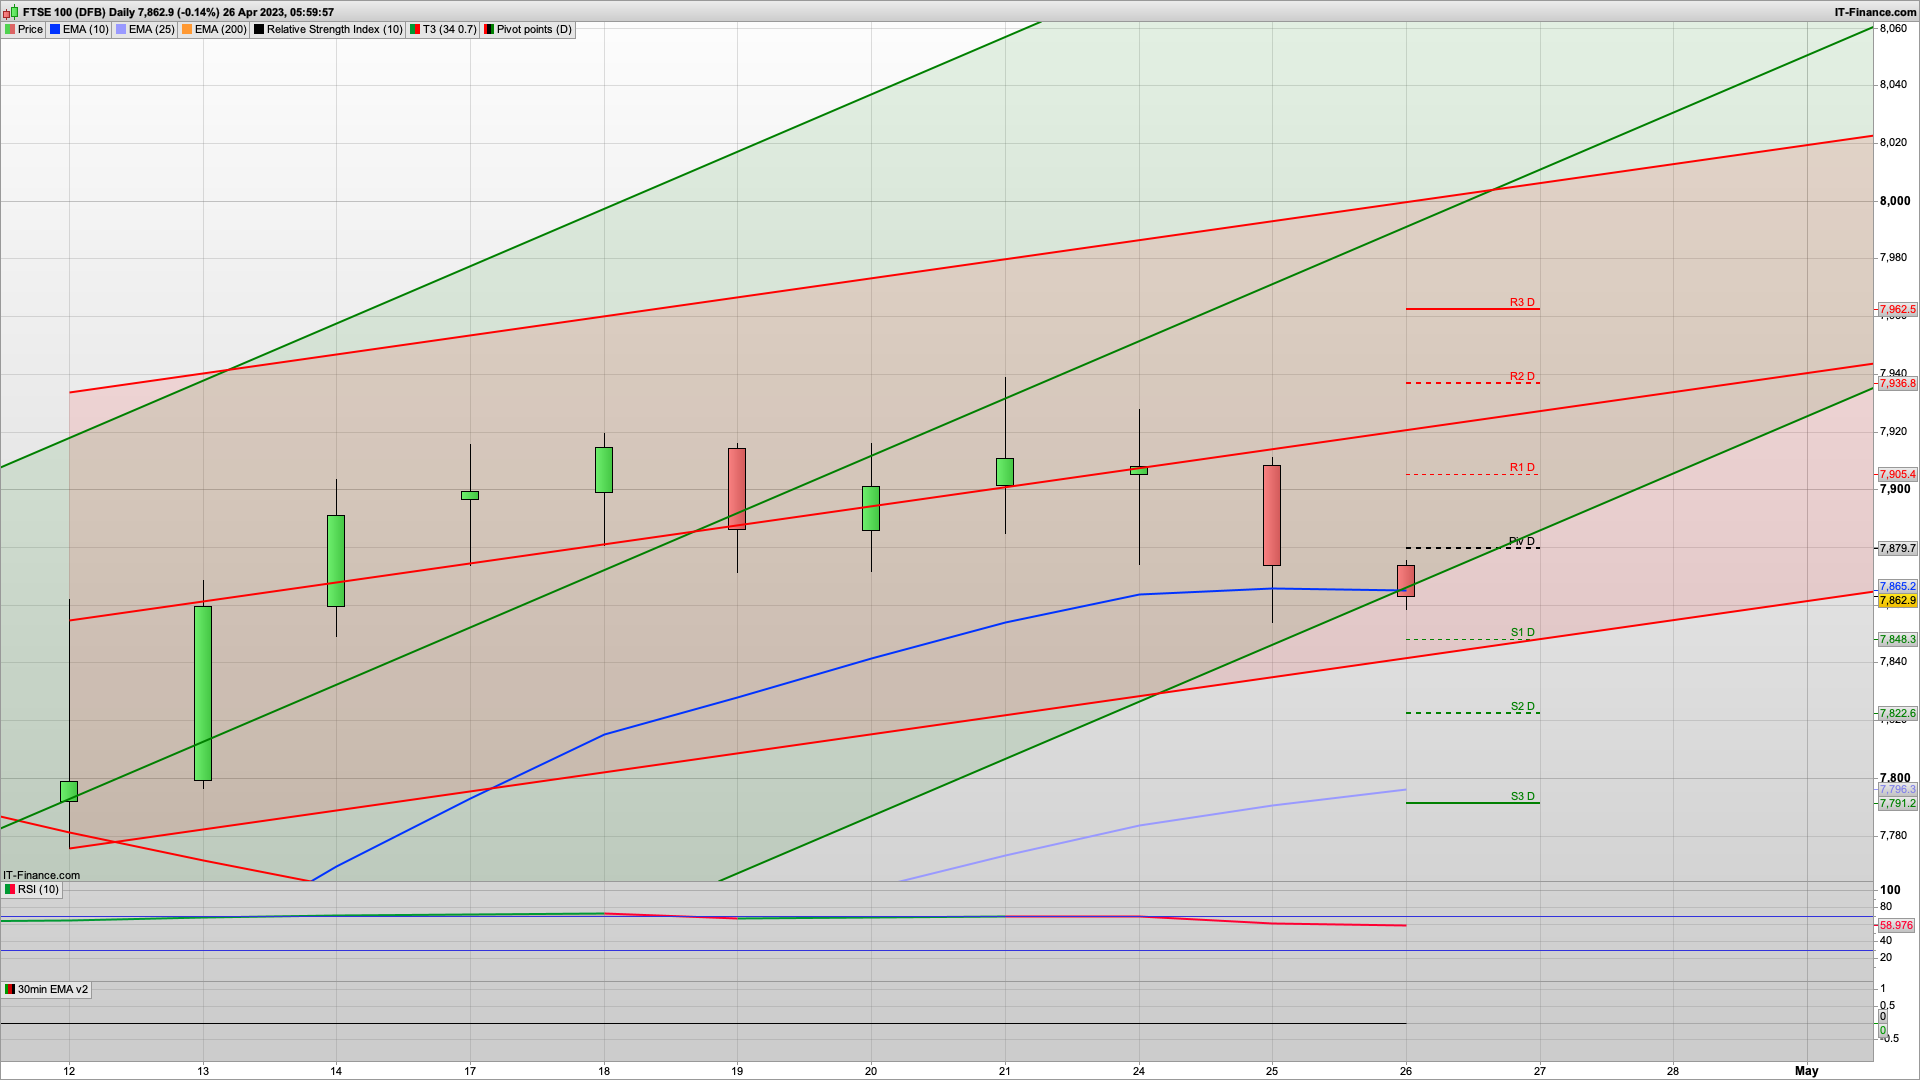The width and height of the screenshot is (1920, 1080).
Task: Click the date 26 timeline axis label
Action: click(1406, 1070)
